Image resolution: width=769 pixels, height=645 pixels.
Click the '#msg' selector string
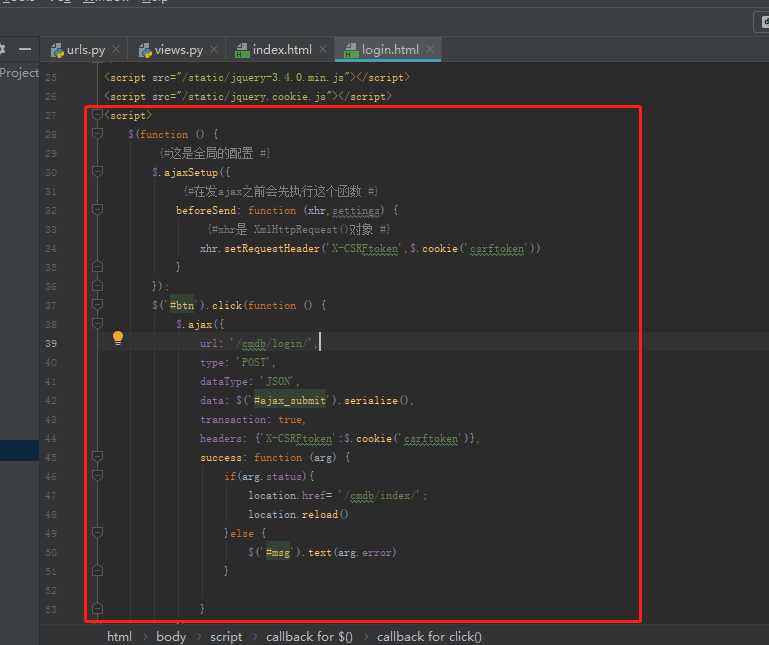tap(278, 553)
